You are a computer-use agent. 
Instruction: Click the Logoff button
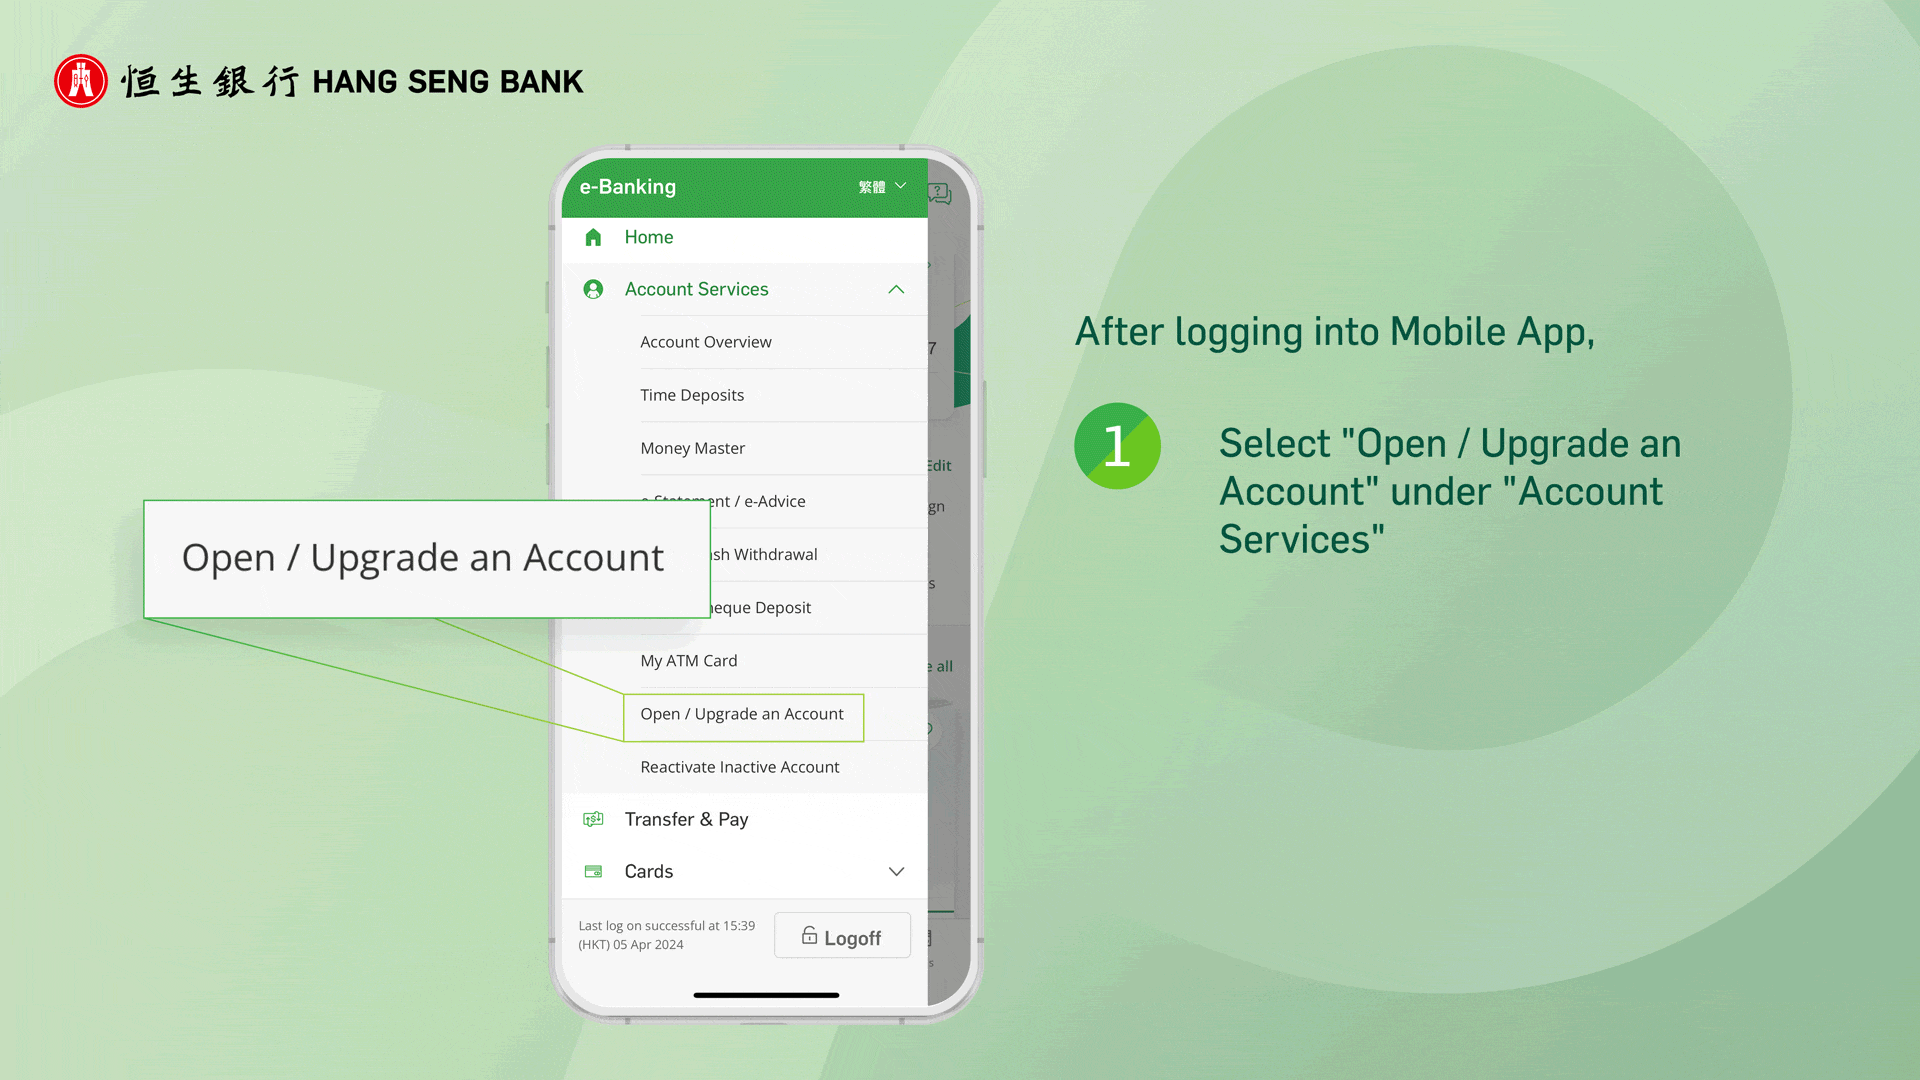click(841, 938)
